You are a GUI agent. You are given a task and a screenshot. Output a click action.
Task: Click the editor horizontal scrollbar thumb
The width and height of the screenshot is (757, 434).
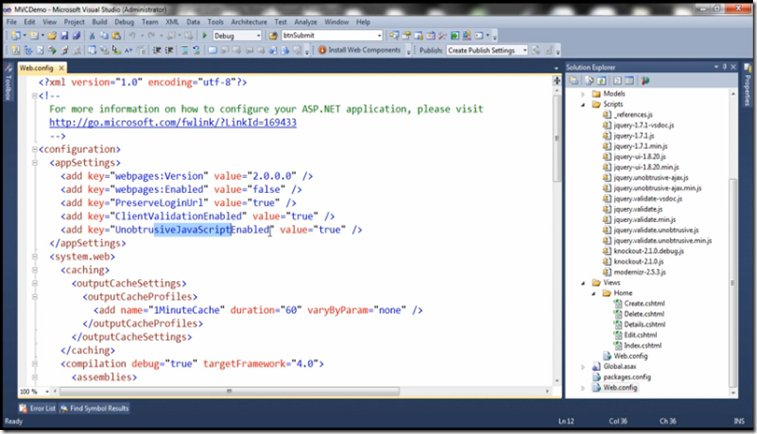(x=229, y=392)
